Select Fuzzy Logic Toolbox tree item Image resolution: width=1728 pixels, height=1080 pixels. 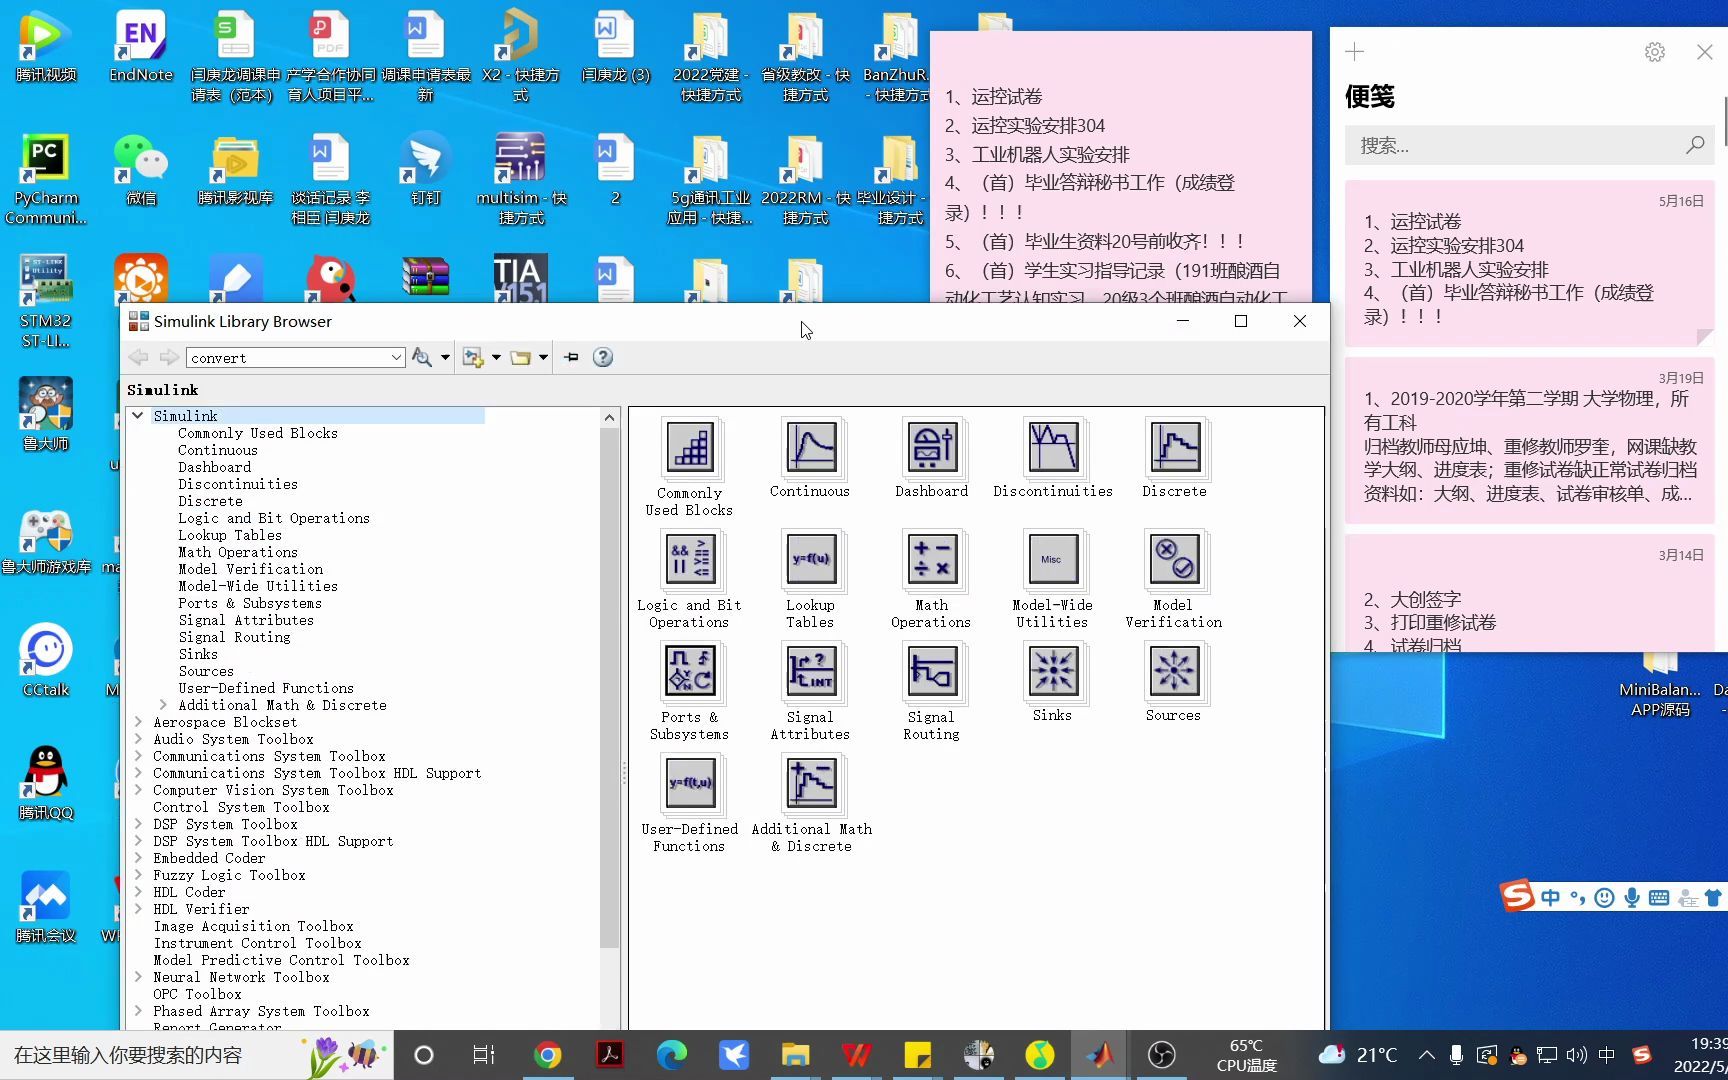click(x=229, y=875)
